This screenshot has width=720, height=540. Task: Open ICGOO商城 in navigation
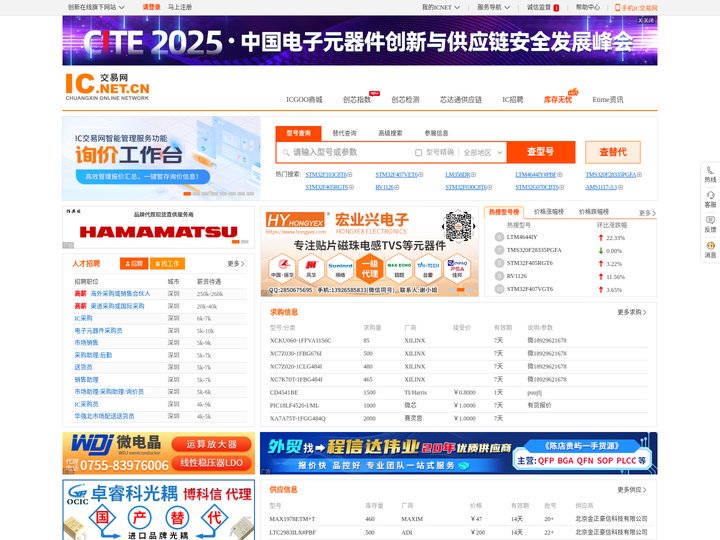[x=304, y=100]
